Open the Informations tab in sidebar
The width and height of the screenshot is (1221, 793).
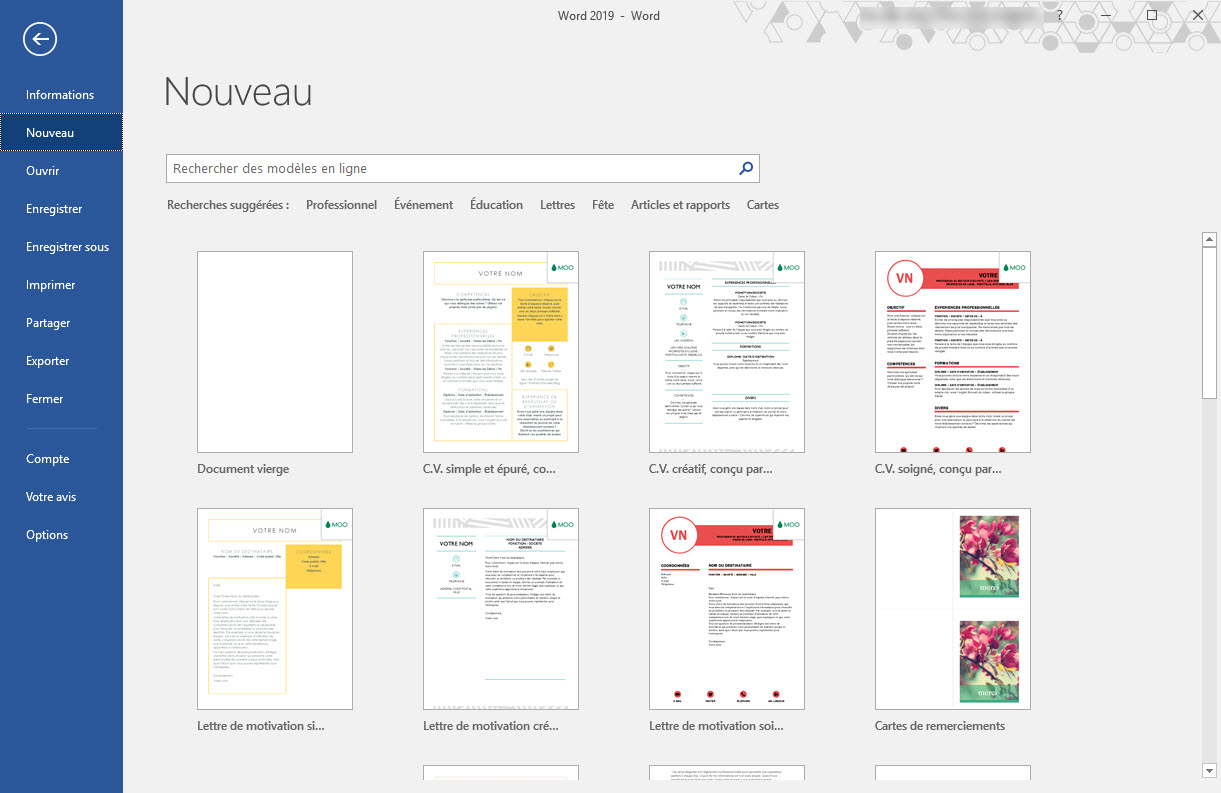(60, 95)
